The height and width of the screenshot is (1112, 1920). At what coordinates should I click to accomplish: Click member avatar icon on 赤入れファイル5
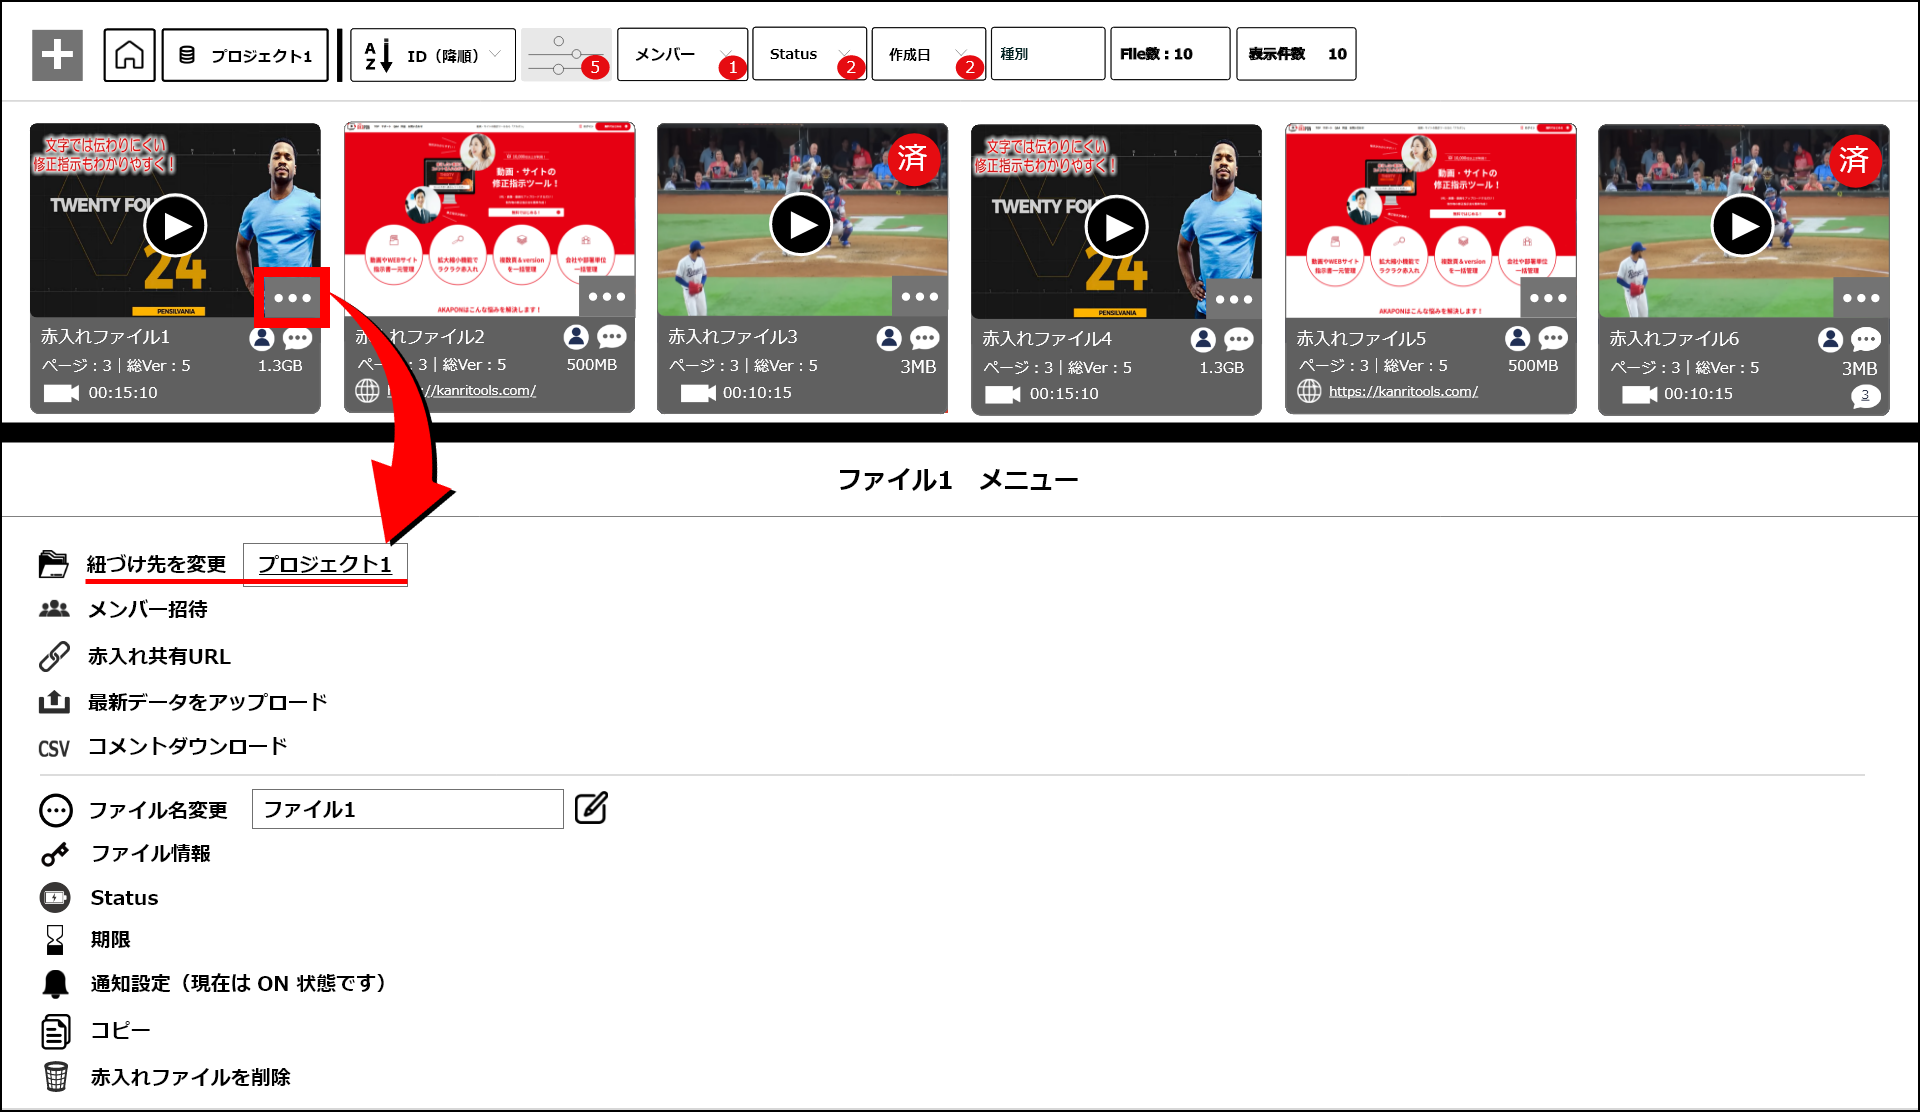pyautogui.click(x=1517, y=338)
